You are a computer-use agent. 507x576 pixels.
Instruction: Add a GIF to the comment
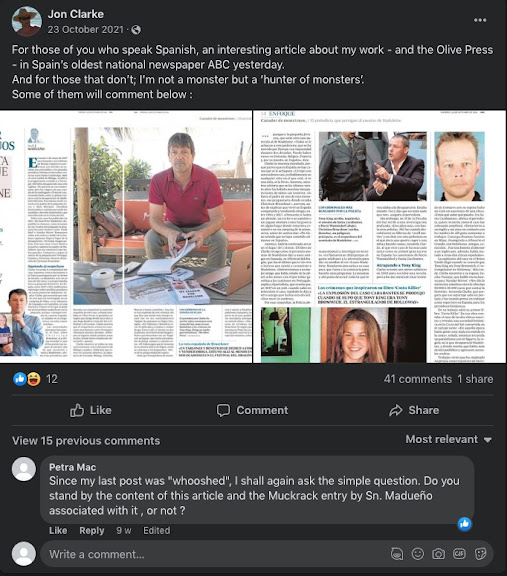coord(459,554)
